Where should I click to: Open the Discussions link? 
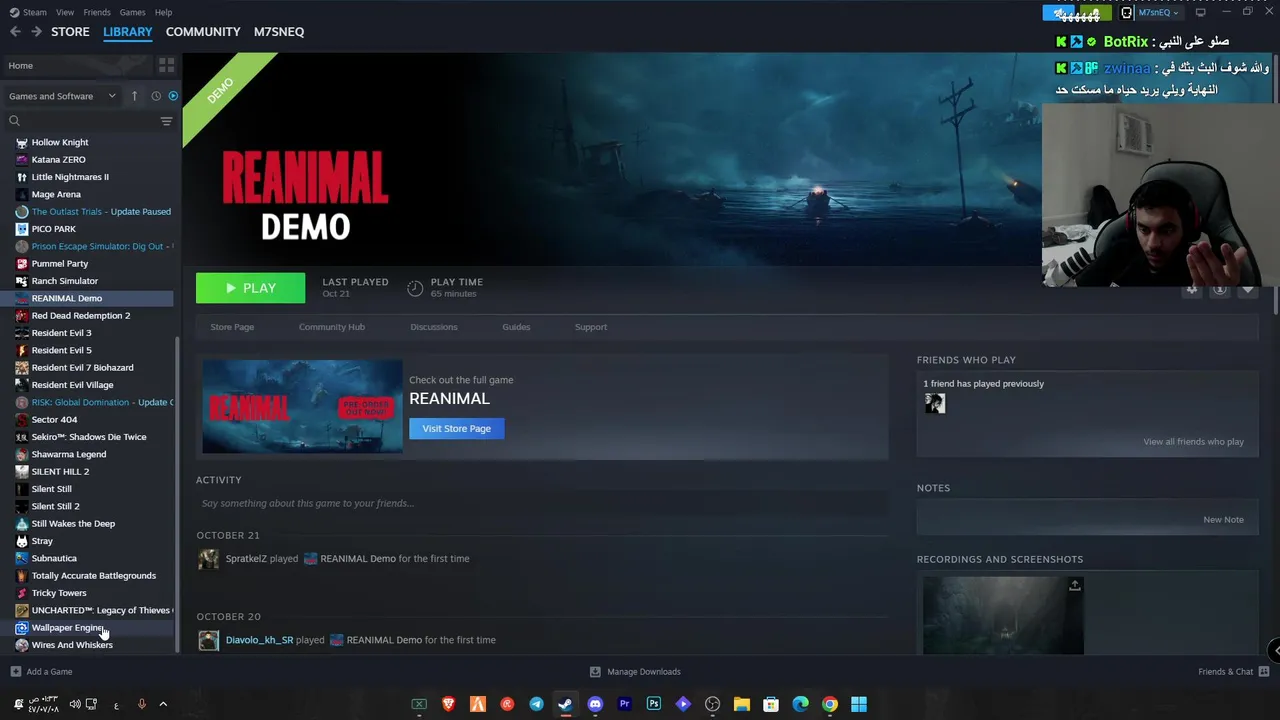point(434,327)
